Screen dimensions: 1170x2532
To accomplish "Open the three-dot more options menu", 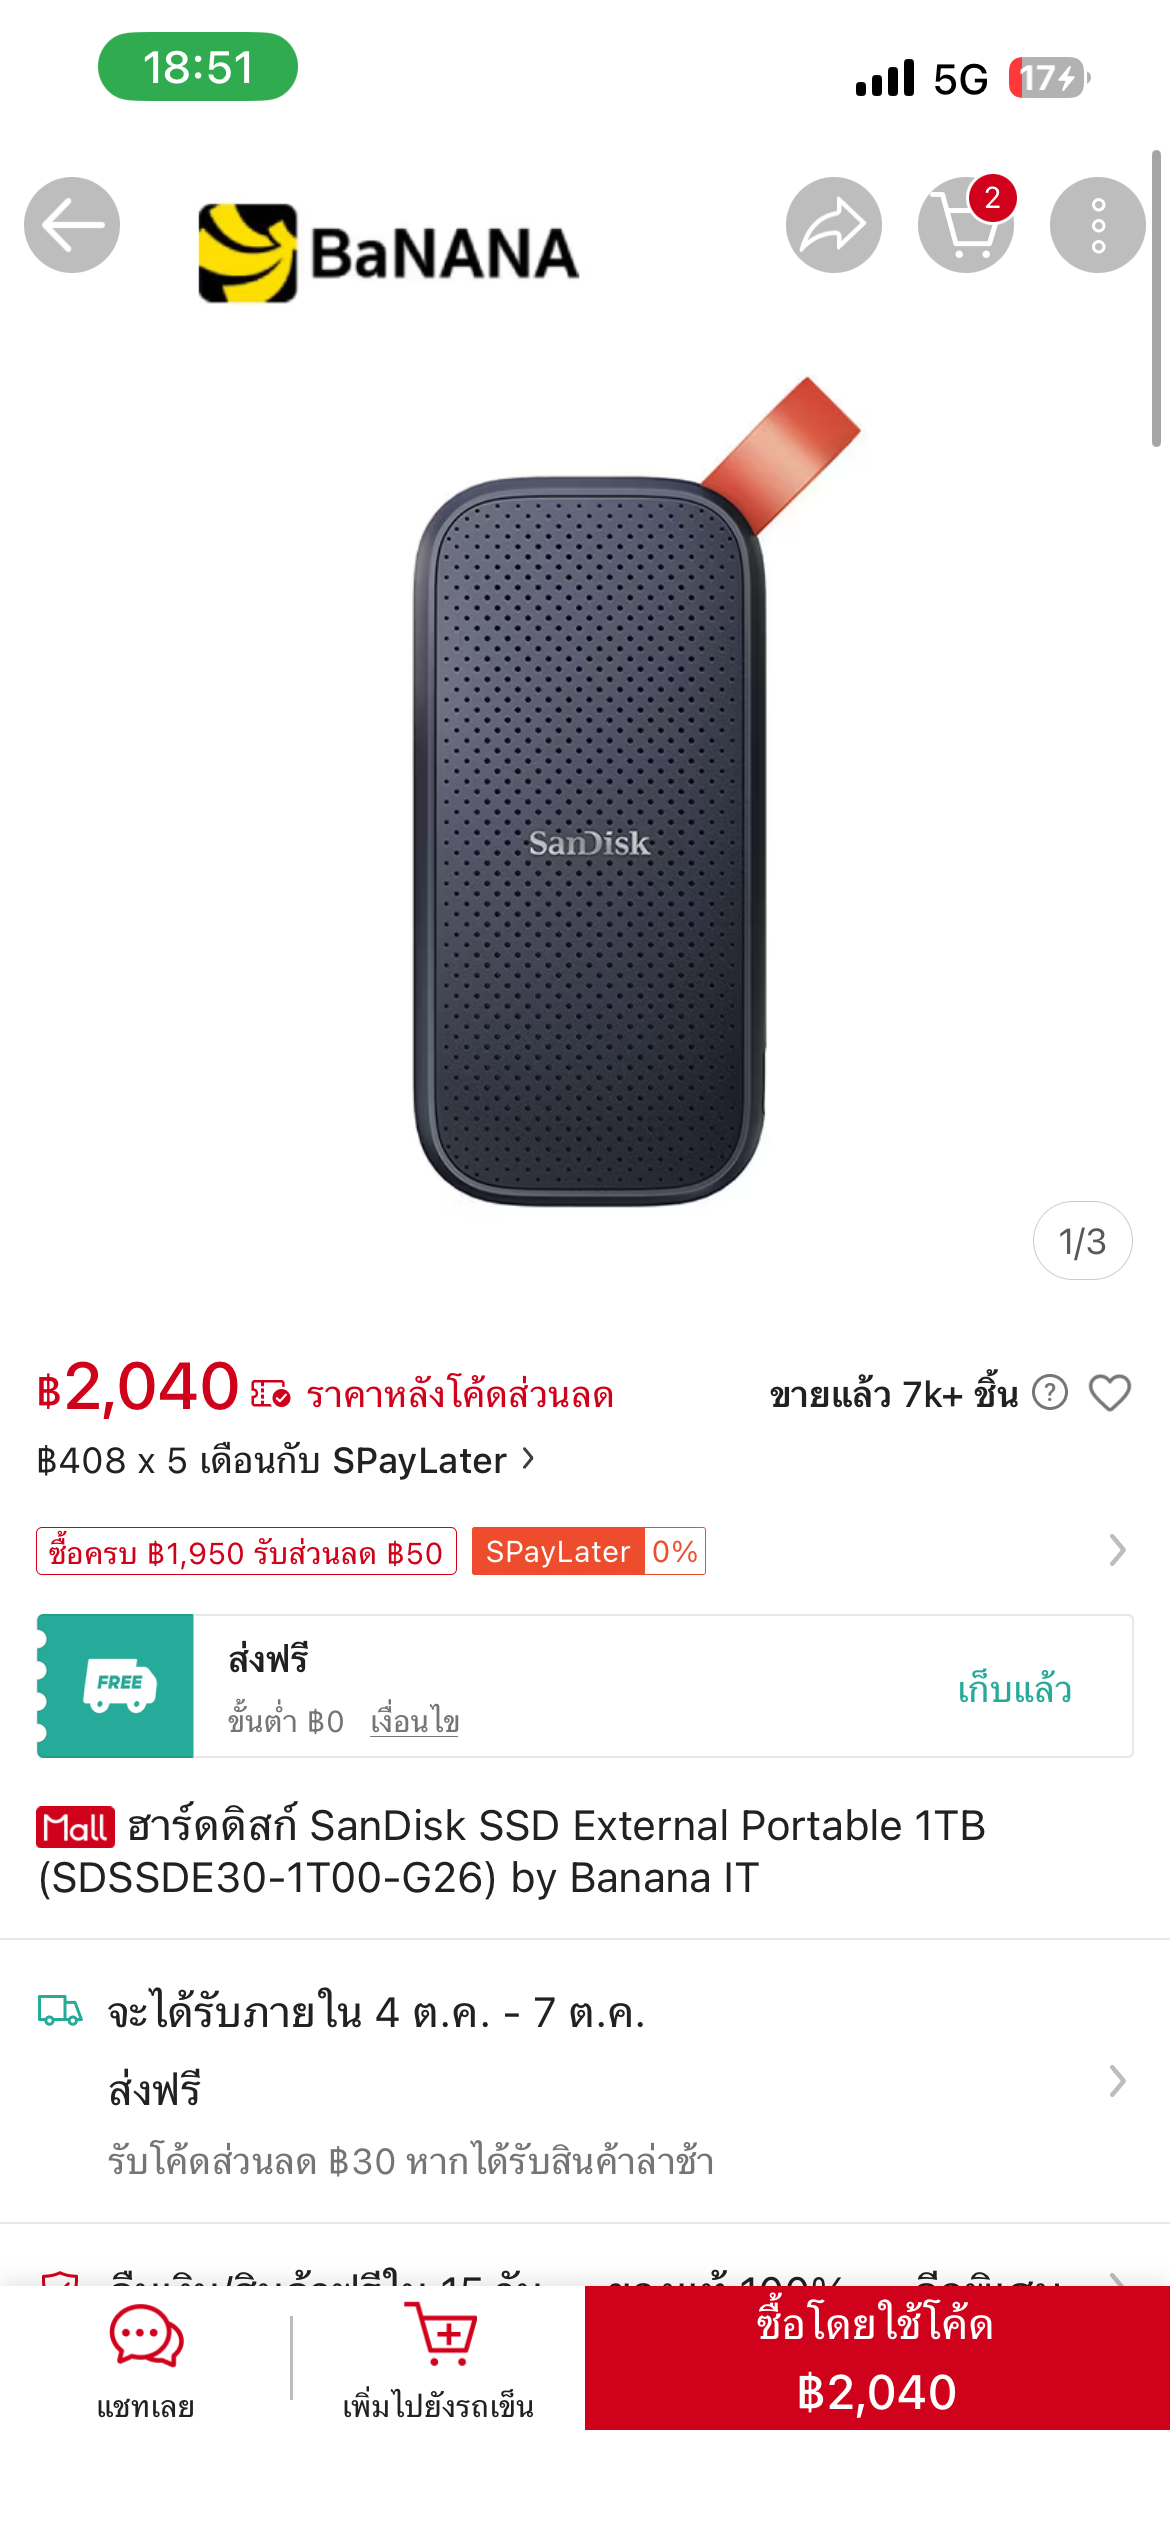I will pyautogui.click(x=1097, y=225).
